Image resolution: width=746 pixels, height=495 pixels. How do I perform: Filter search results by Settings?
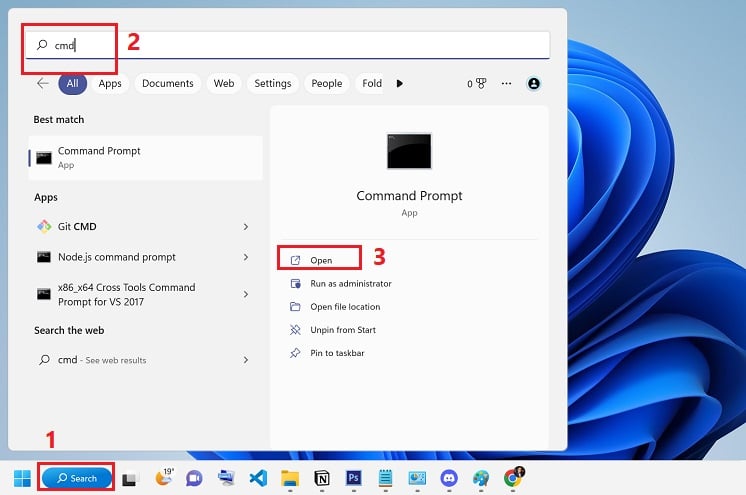(272, 84)
